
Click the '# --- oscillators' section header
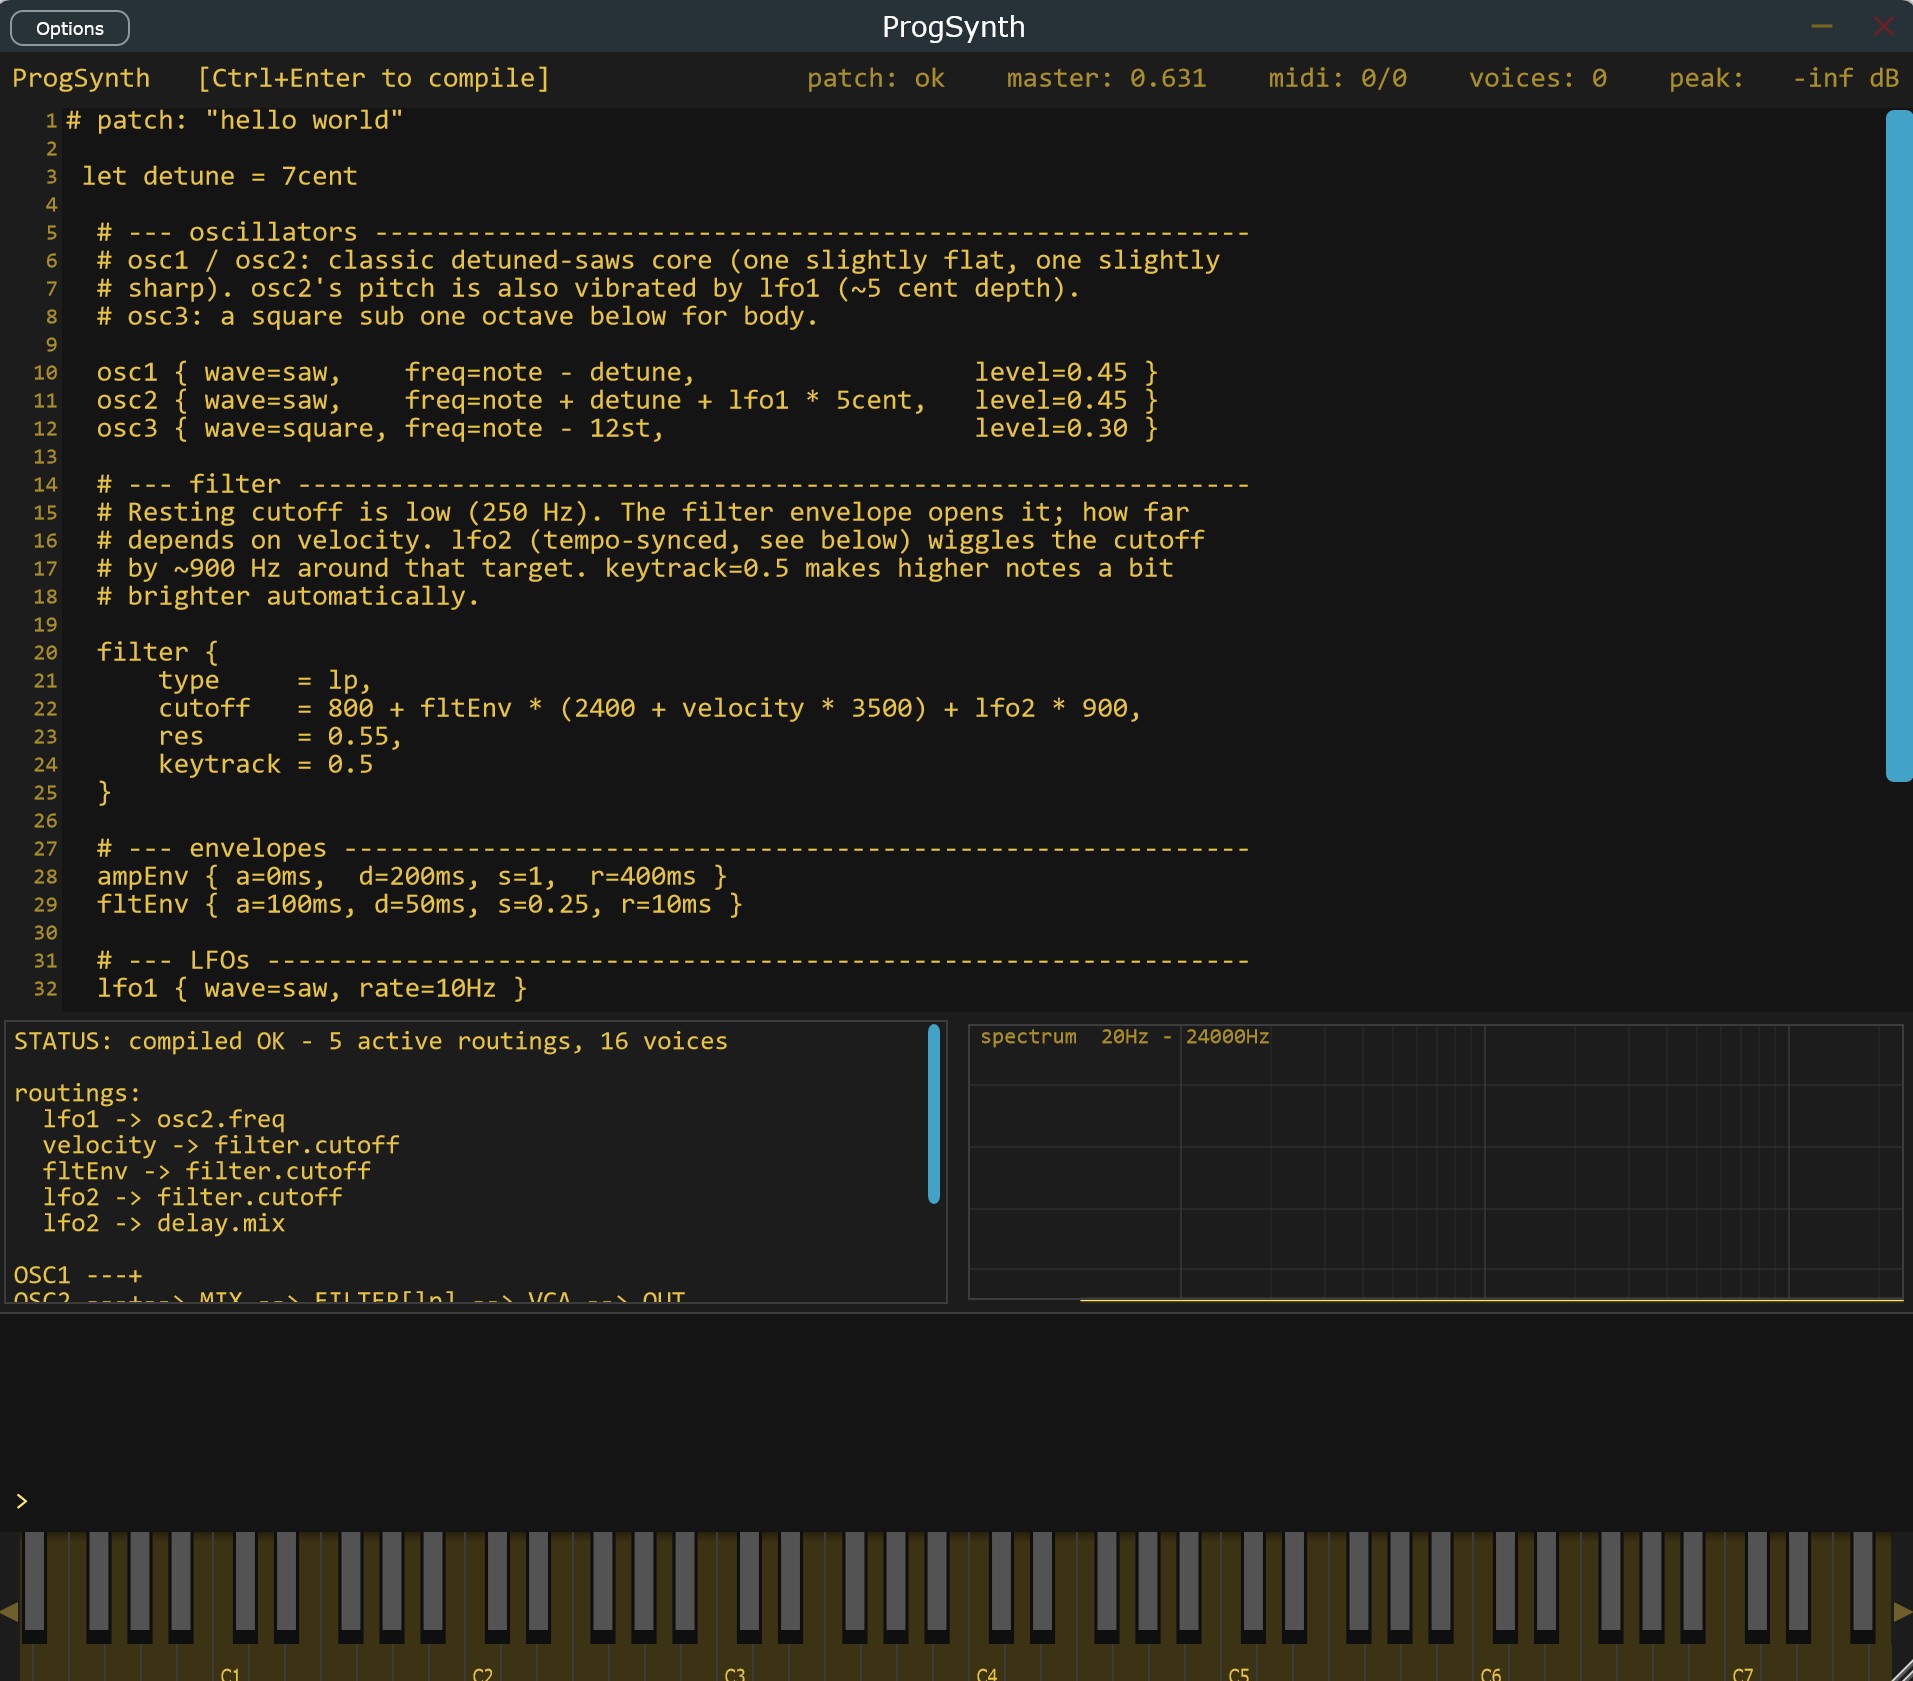pyautogui.click(x=673, y=232)
